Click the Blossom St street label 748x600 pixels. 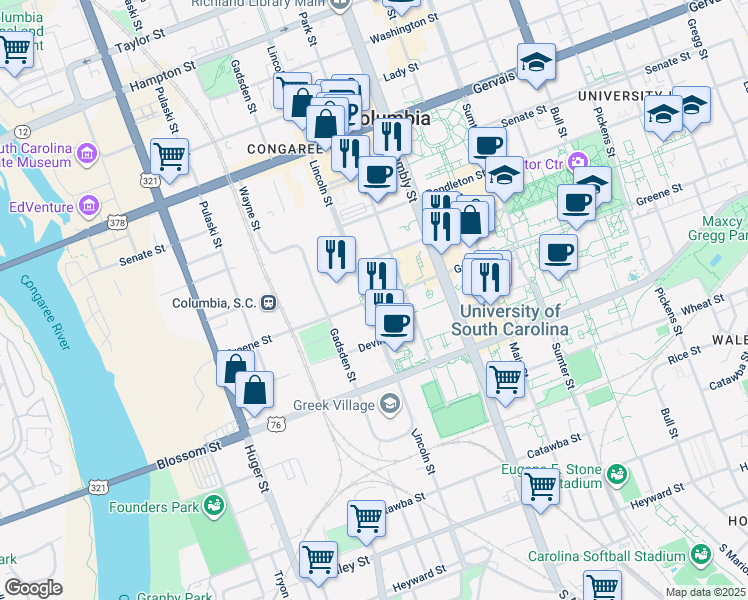click(x=189, y=455)
